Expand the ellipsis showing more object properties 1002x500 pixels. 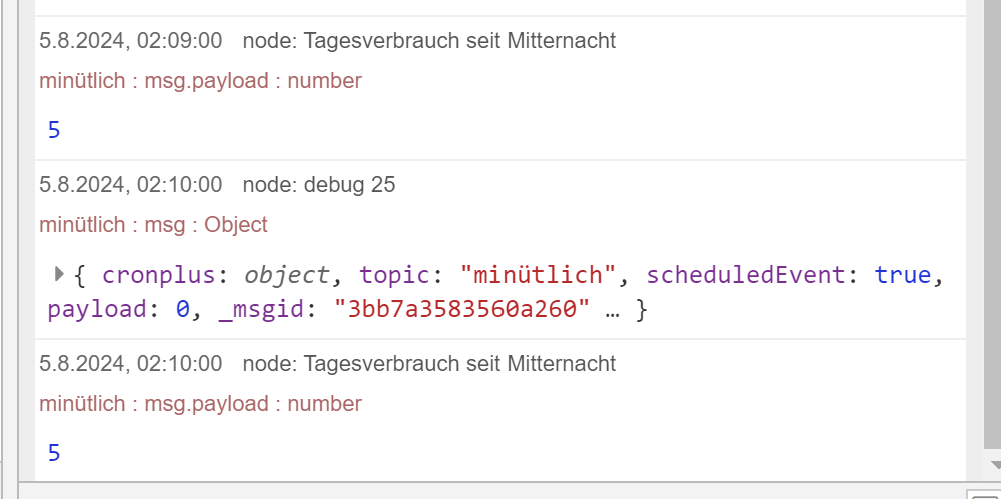(612, 311)
